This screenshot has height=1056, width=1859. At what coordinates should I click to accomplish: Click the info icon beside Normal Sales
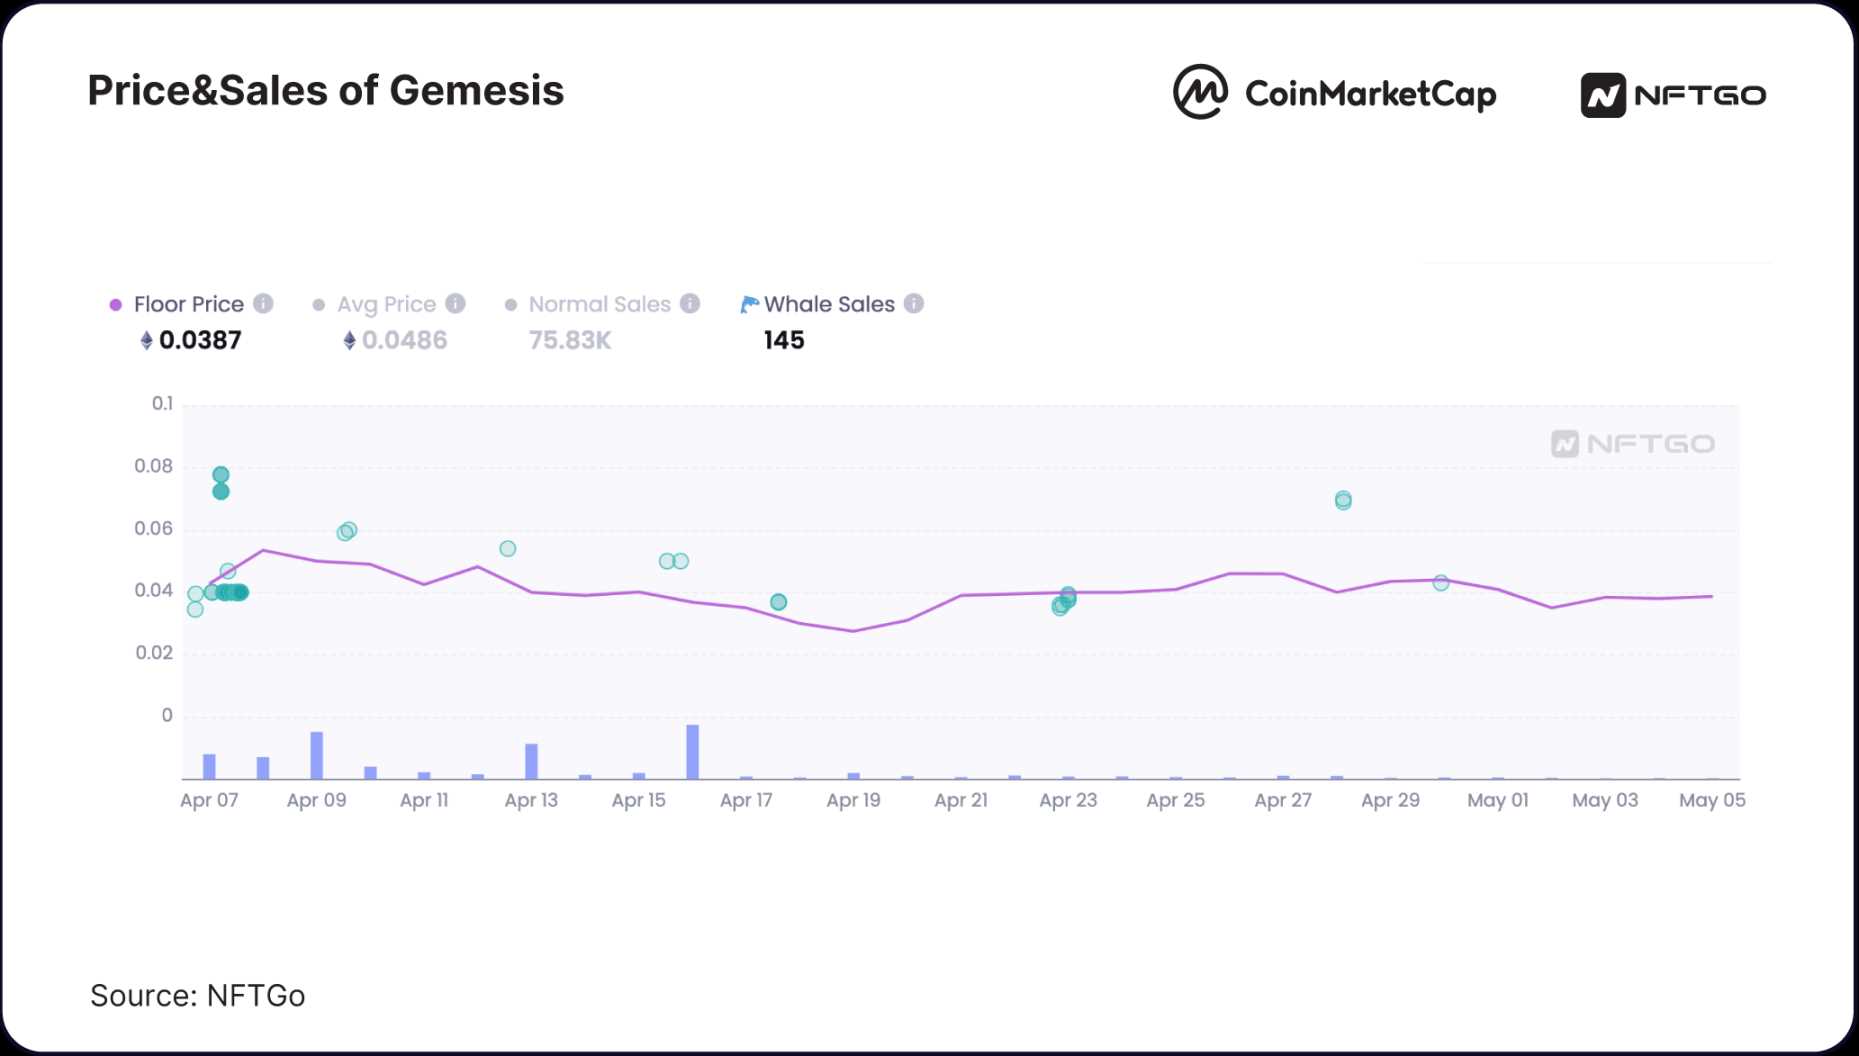(x=690, y=303)
